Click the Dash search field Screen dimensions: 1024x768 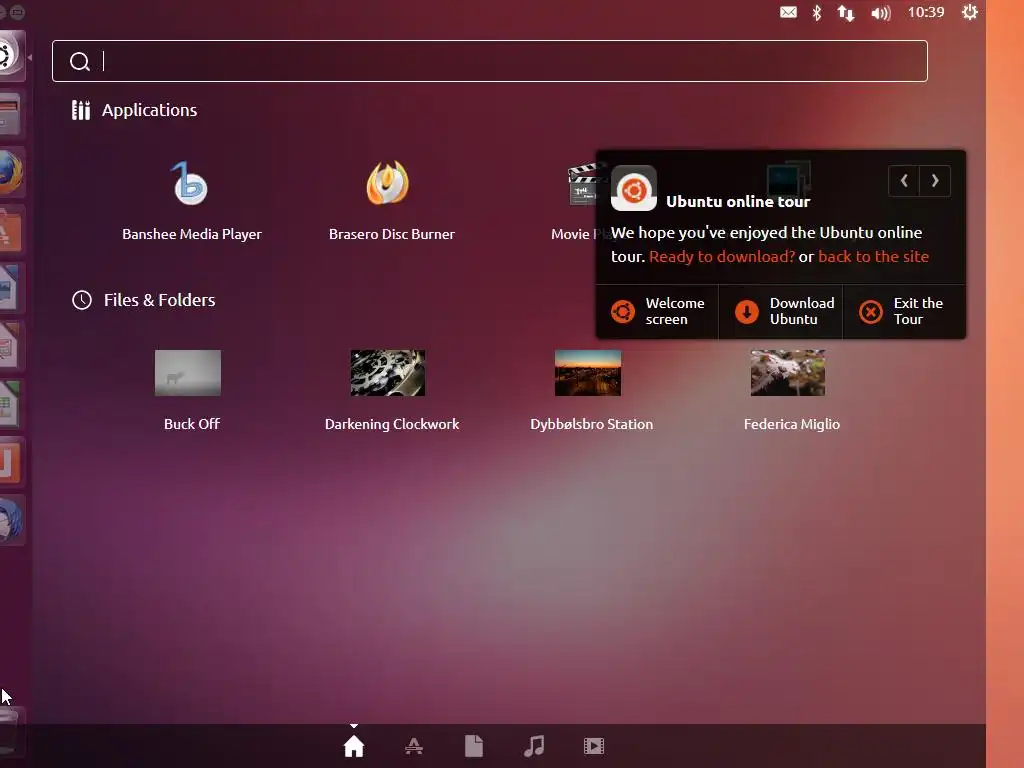[x=490, y=61]
